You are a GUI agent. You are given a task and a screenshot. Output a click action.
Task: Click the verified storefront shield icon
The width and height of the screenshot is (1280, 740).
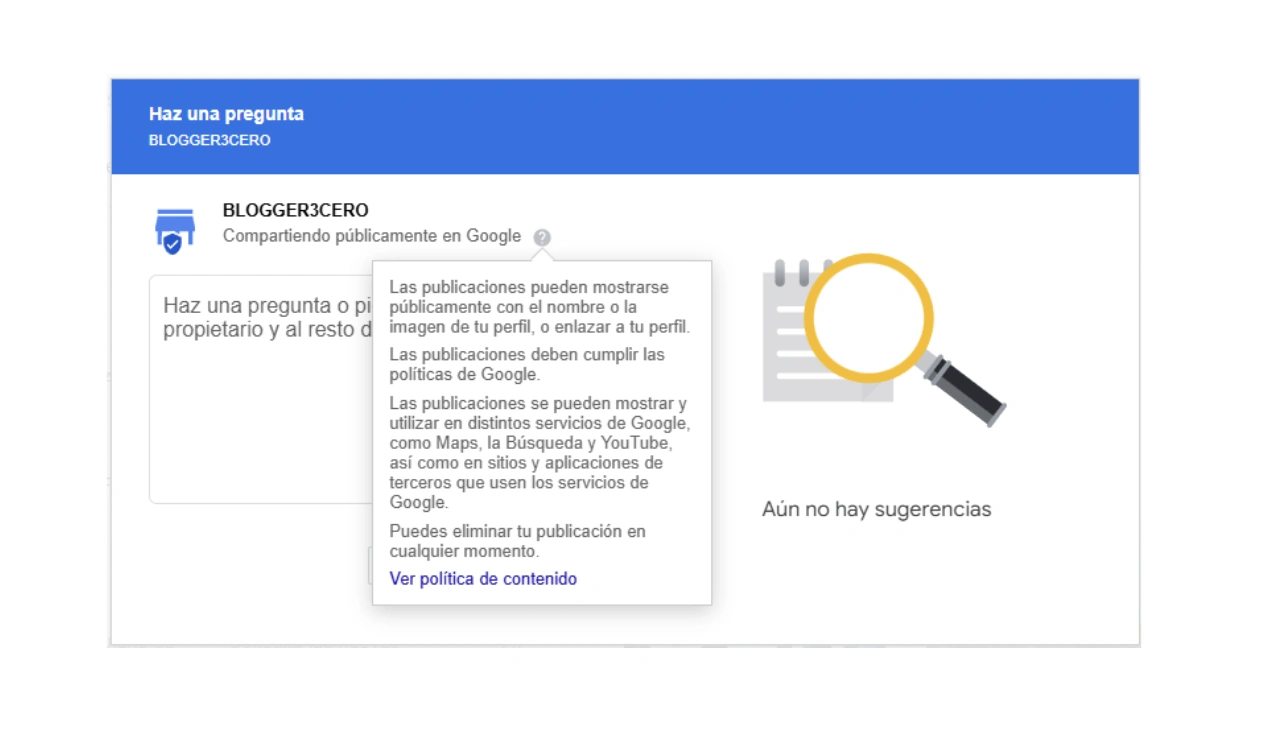coord(175,231)
